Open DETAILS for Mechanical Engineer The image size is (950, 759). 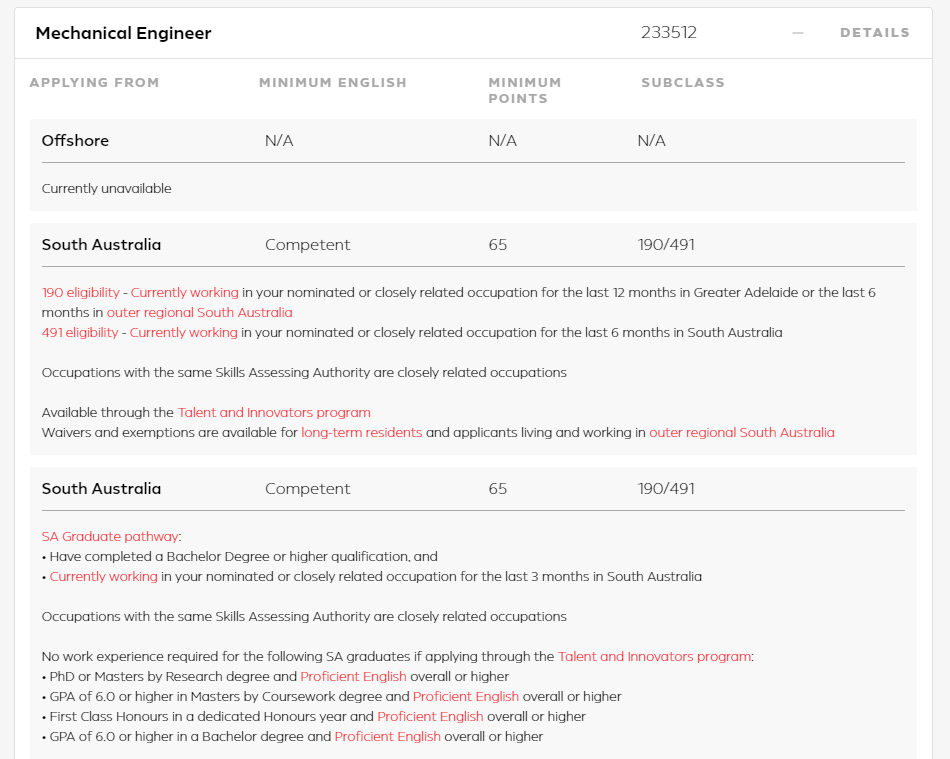pyautogui.click(x=874, y=33)
